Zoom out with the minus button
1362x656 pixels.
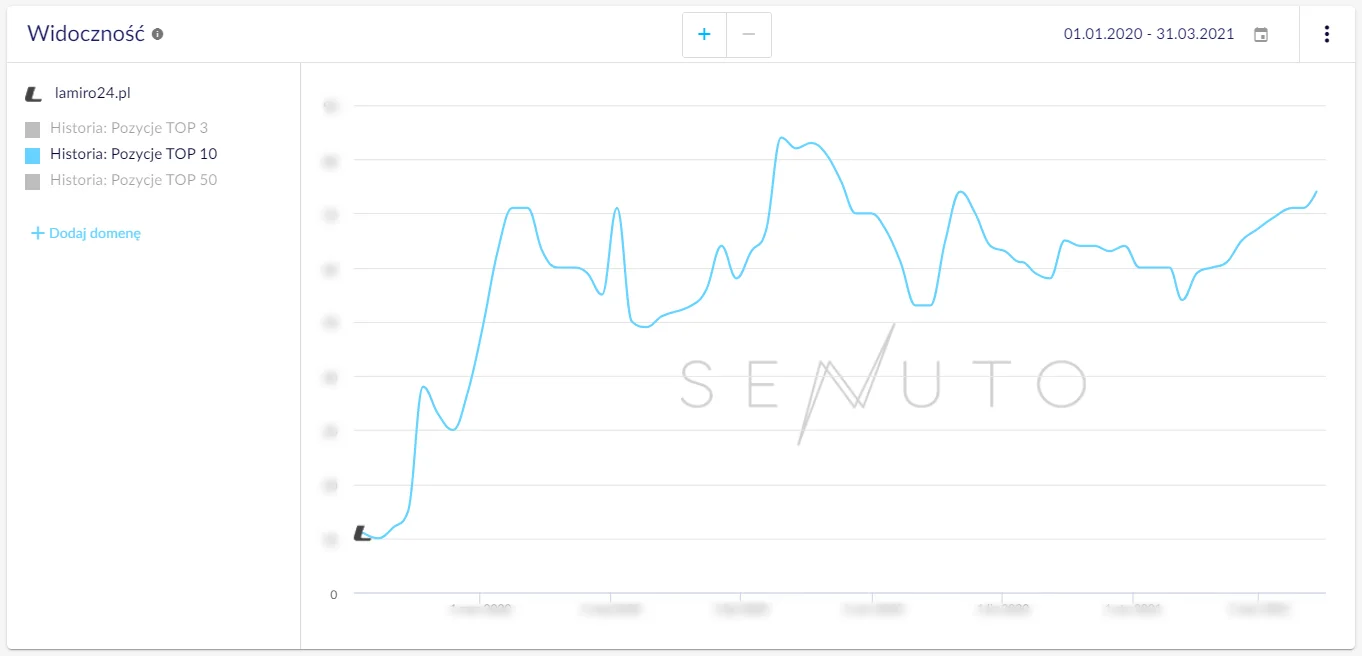(x=749, y=35)
